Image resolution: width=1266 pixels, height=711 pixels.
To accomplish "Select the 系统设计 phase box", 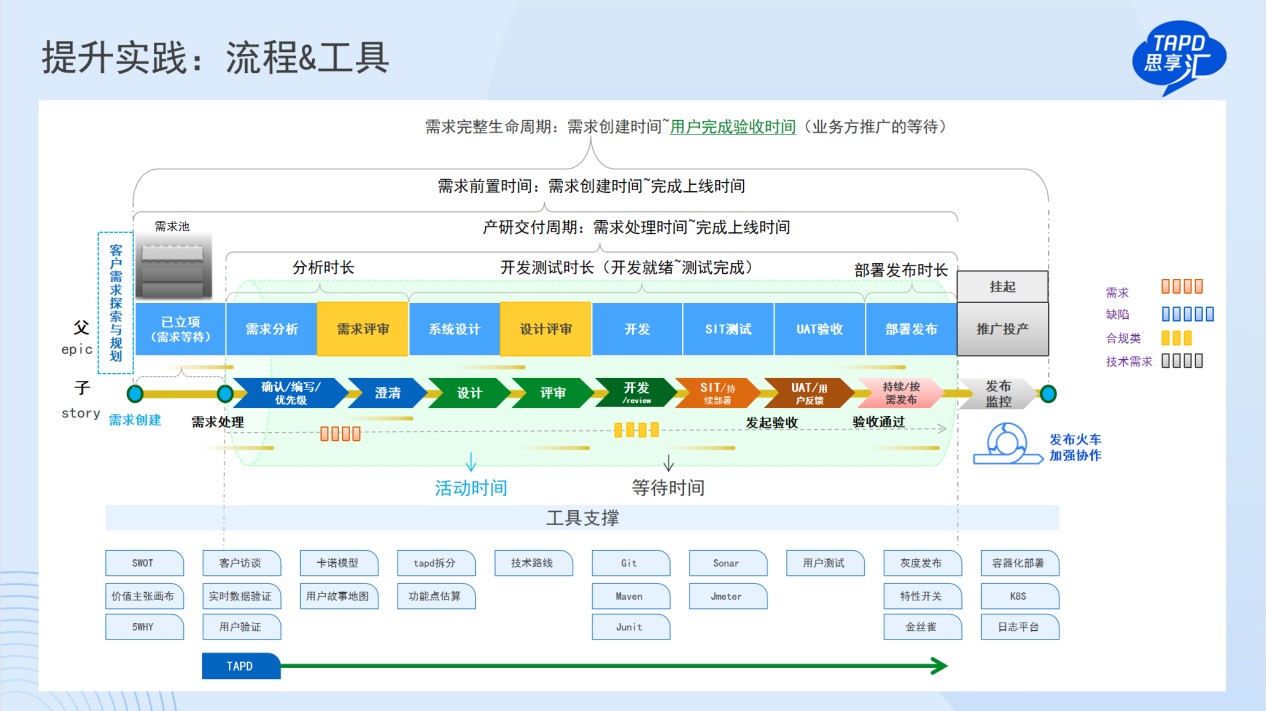I will (x=455, y=329).
